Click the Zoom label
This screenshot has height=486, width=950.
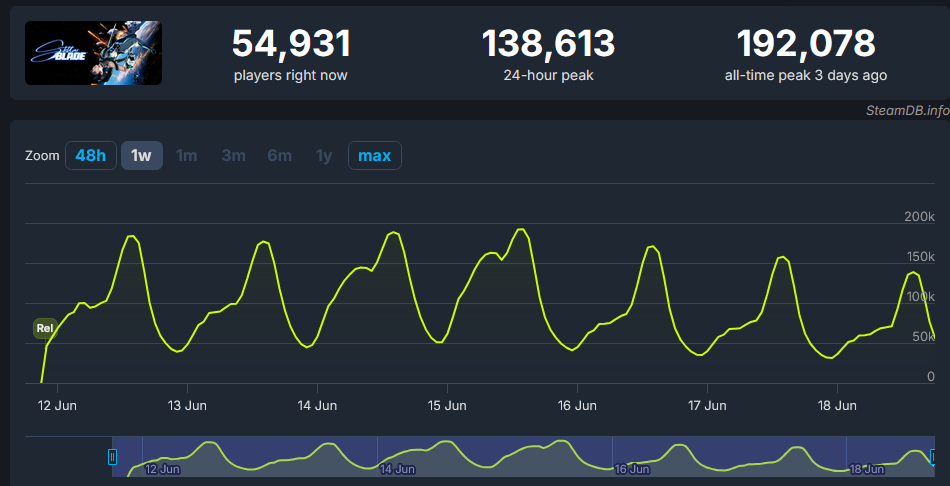(x=42, y=156)
